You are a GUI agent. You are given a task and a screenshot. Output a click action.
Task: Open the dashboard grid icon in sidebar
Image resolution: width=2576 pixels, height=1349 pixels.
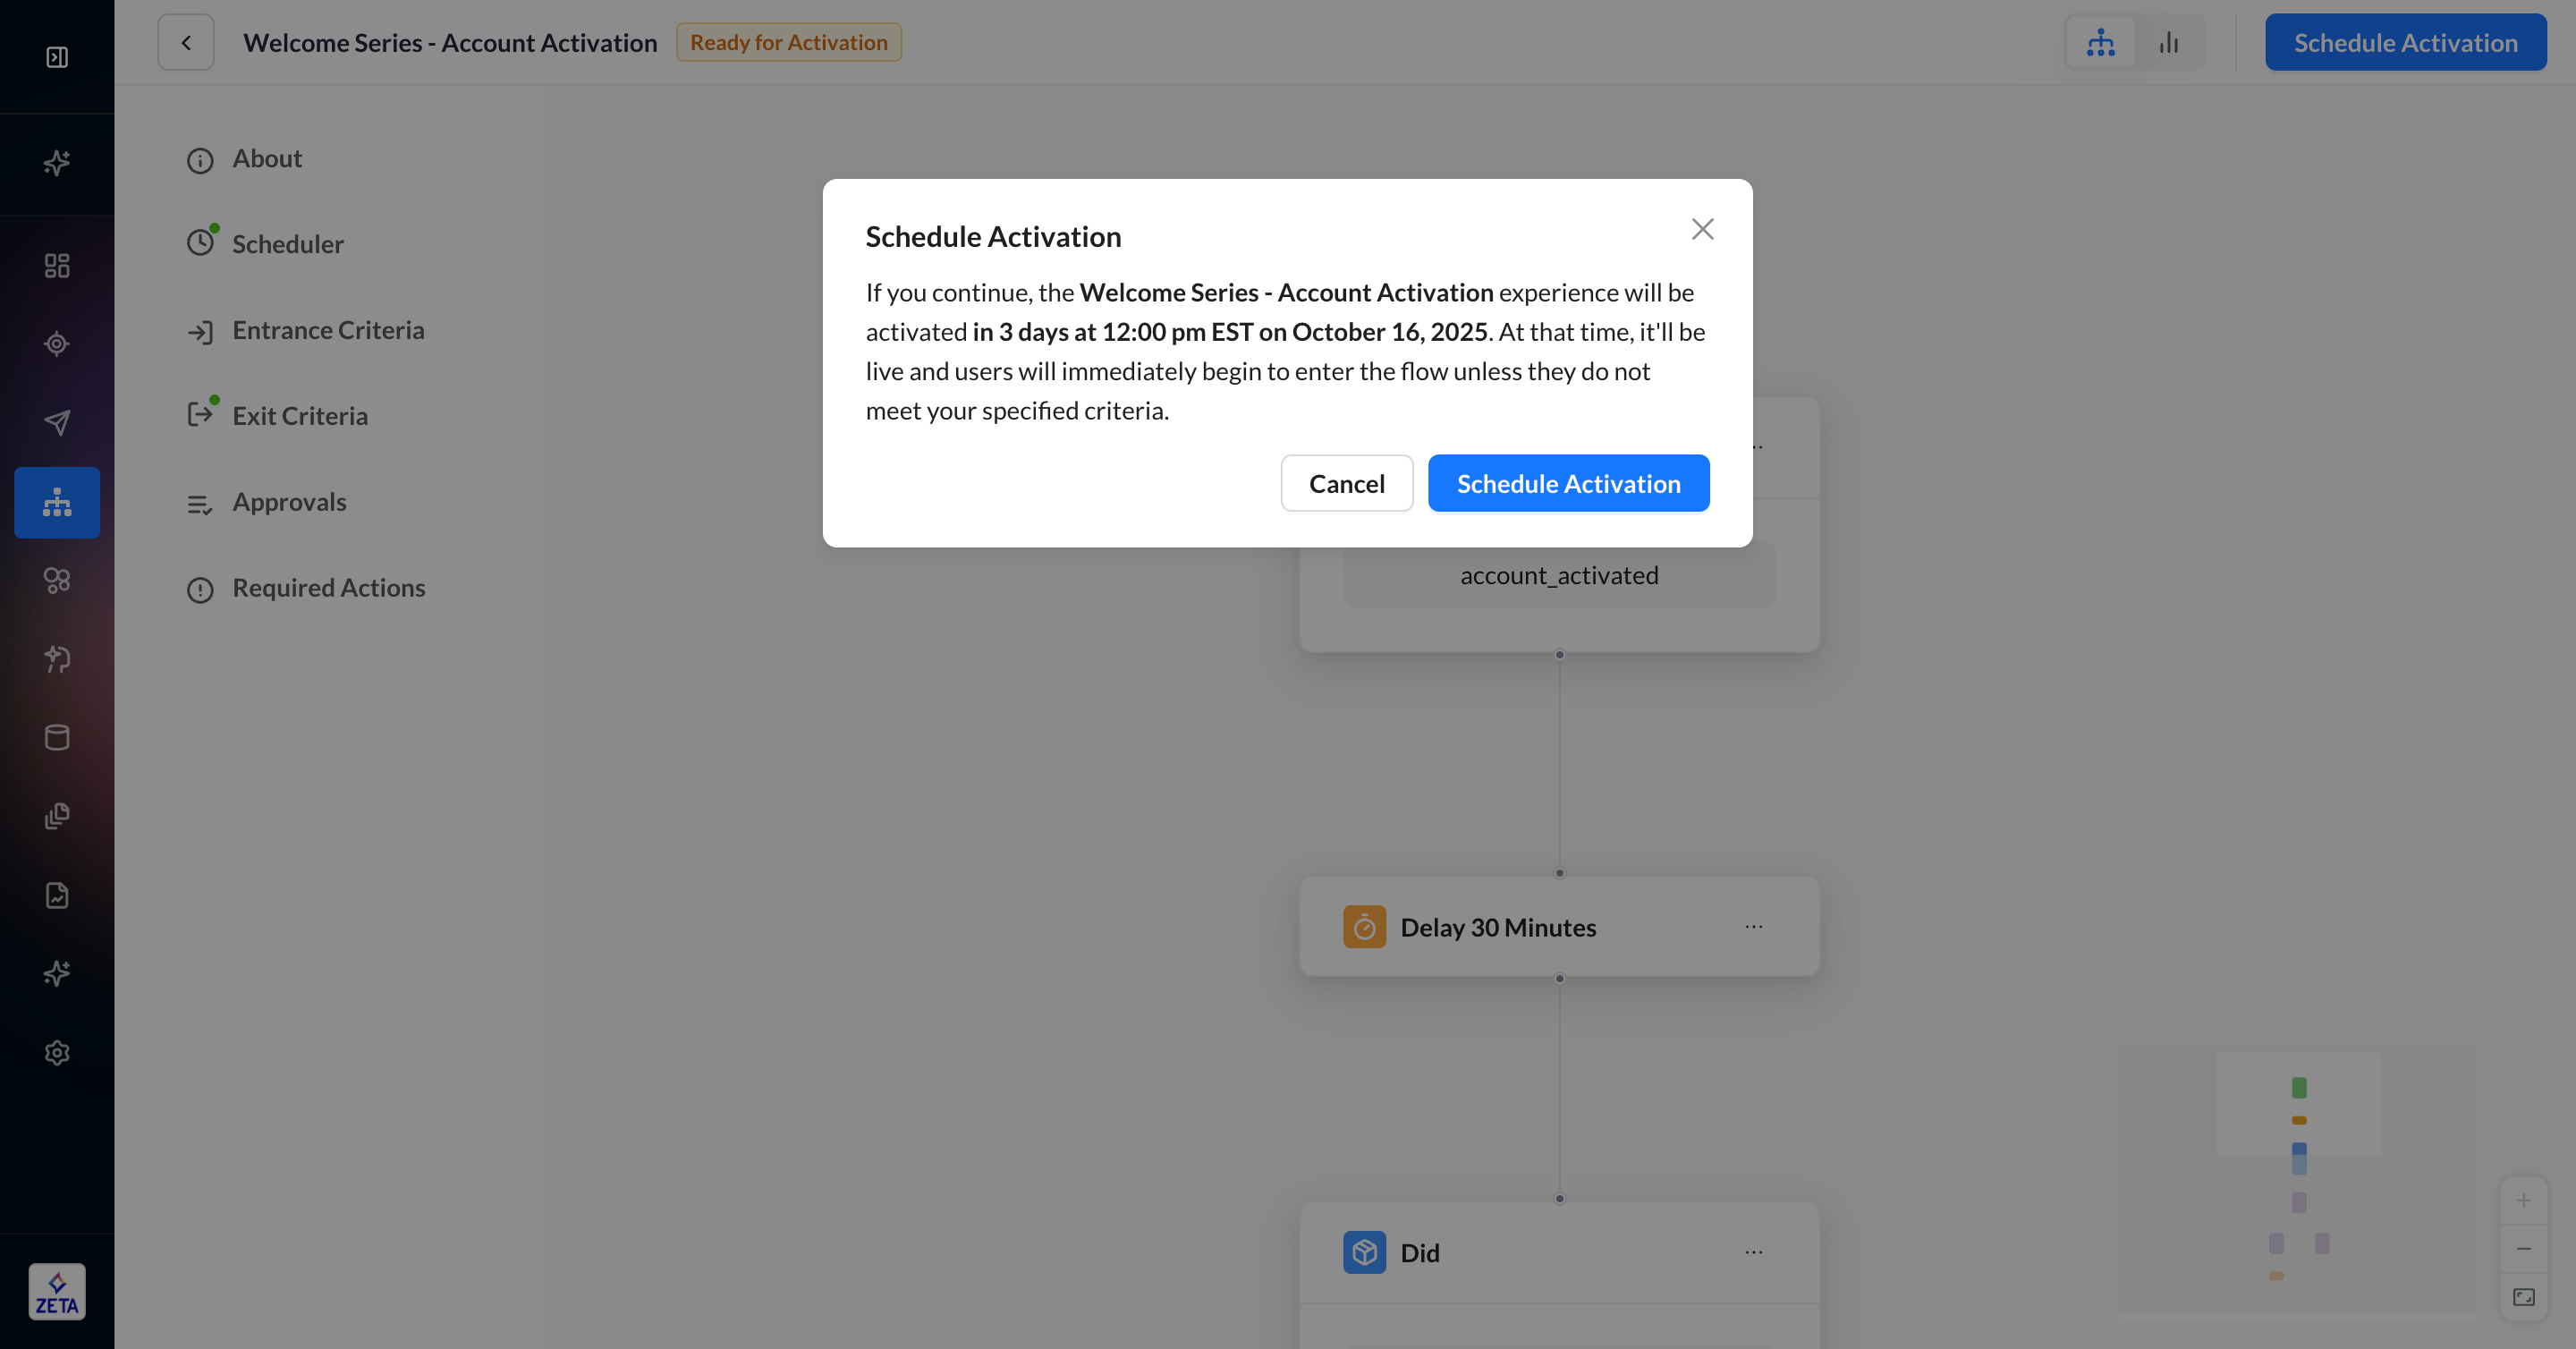tap(57, 265)
